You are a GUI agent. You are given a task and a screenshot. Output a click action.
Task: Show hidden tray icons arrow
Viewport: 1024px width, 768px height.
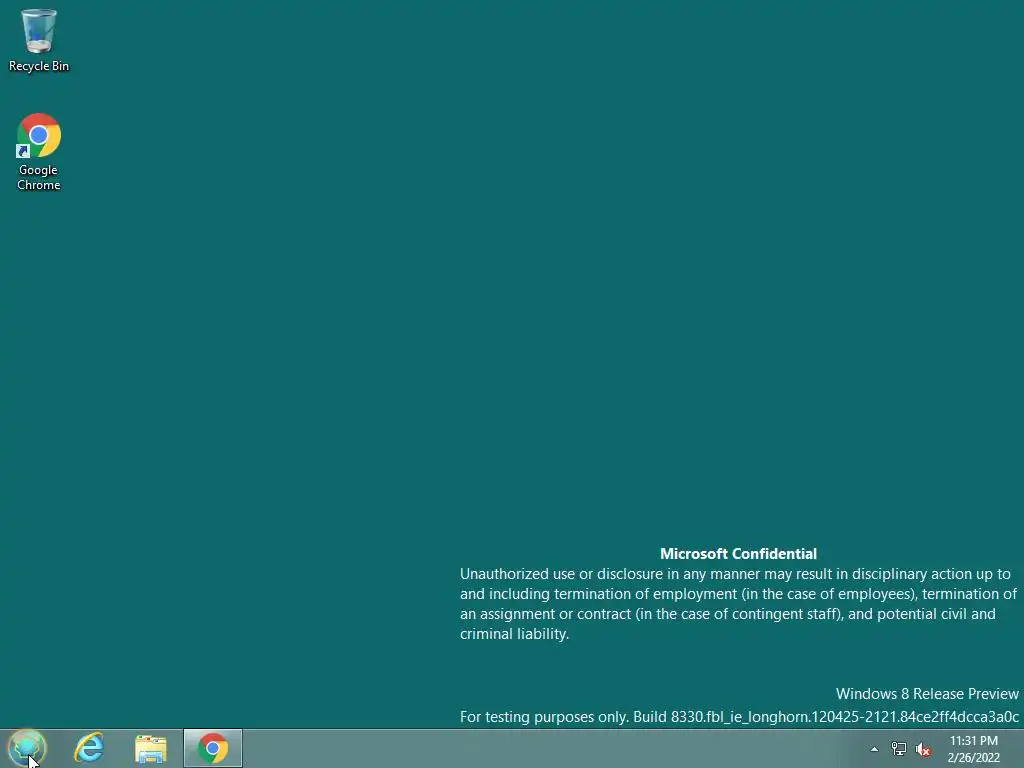point(874,749)
